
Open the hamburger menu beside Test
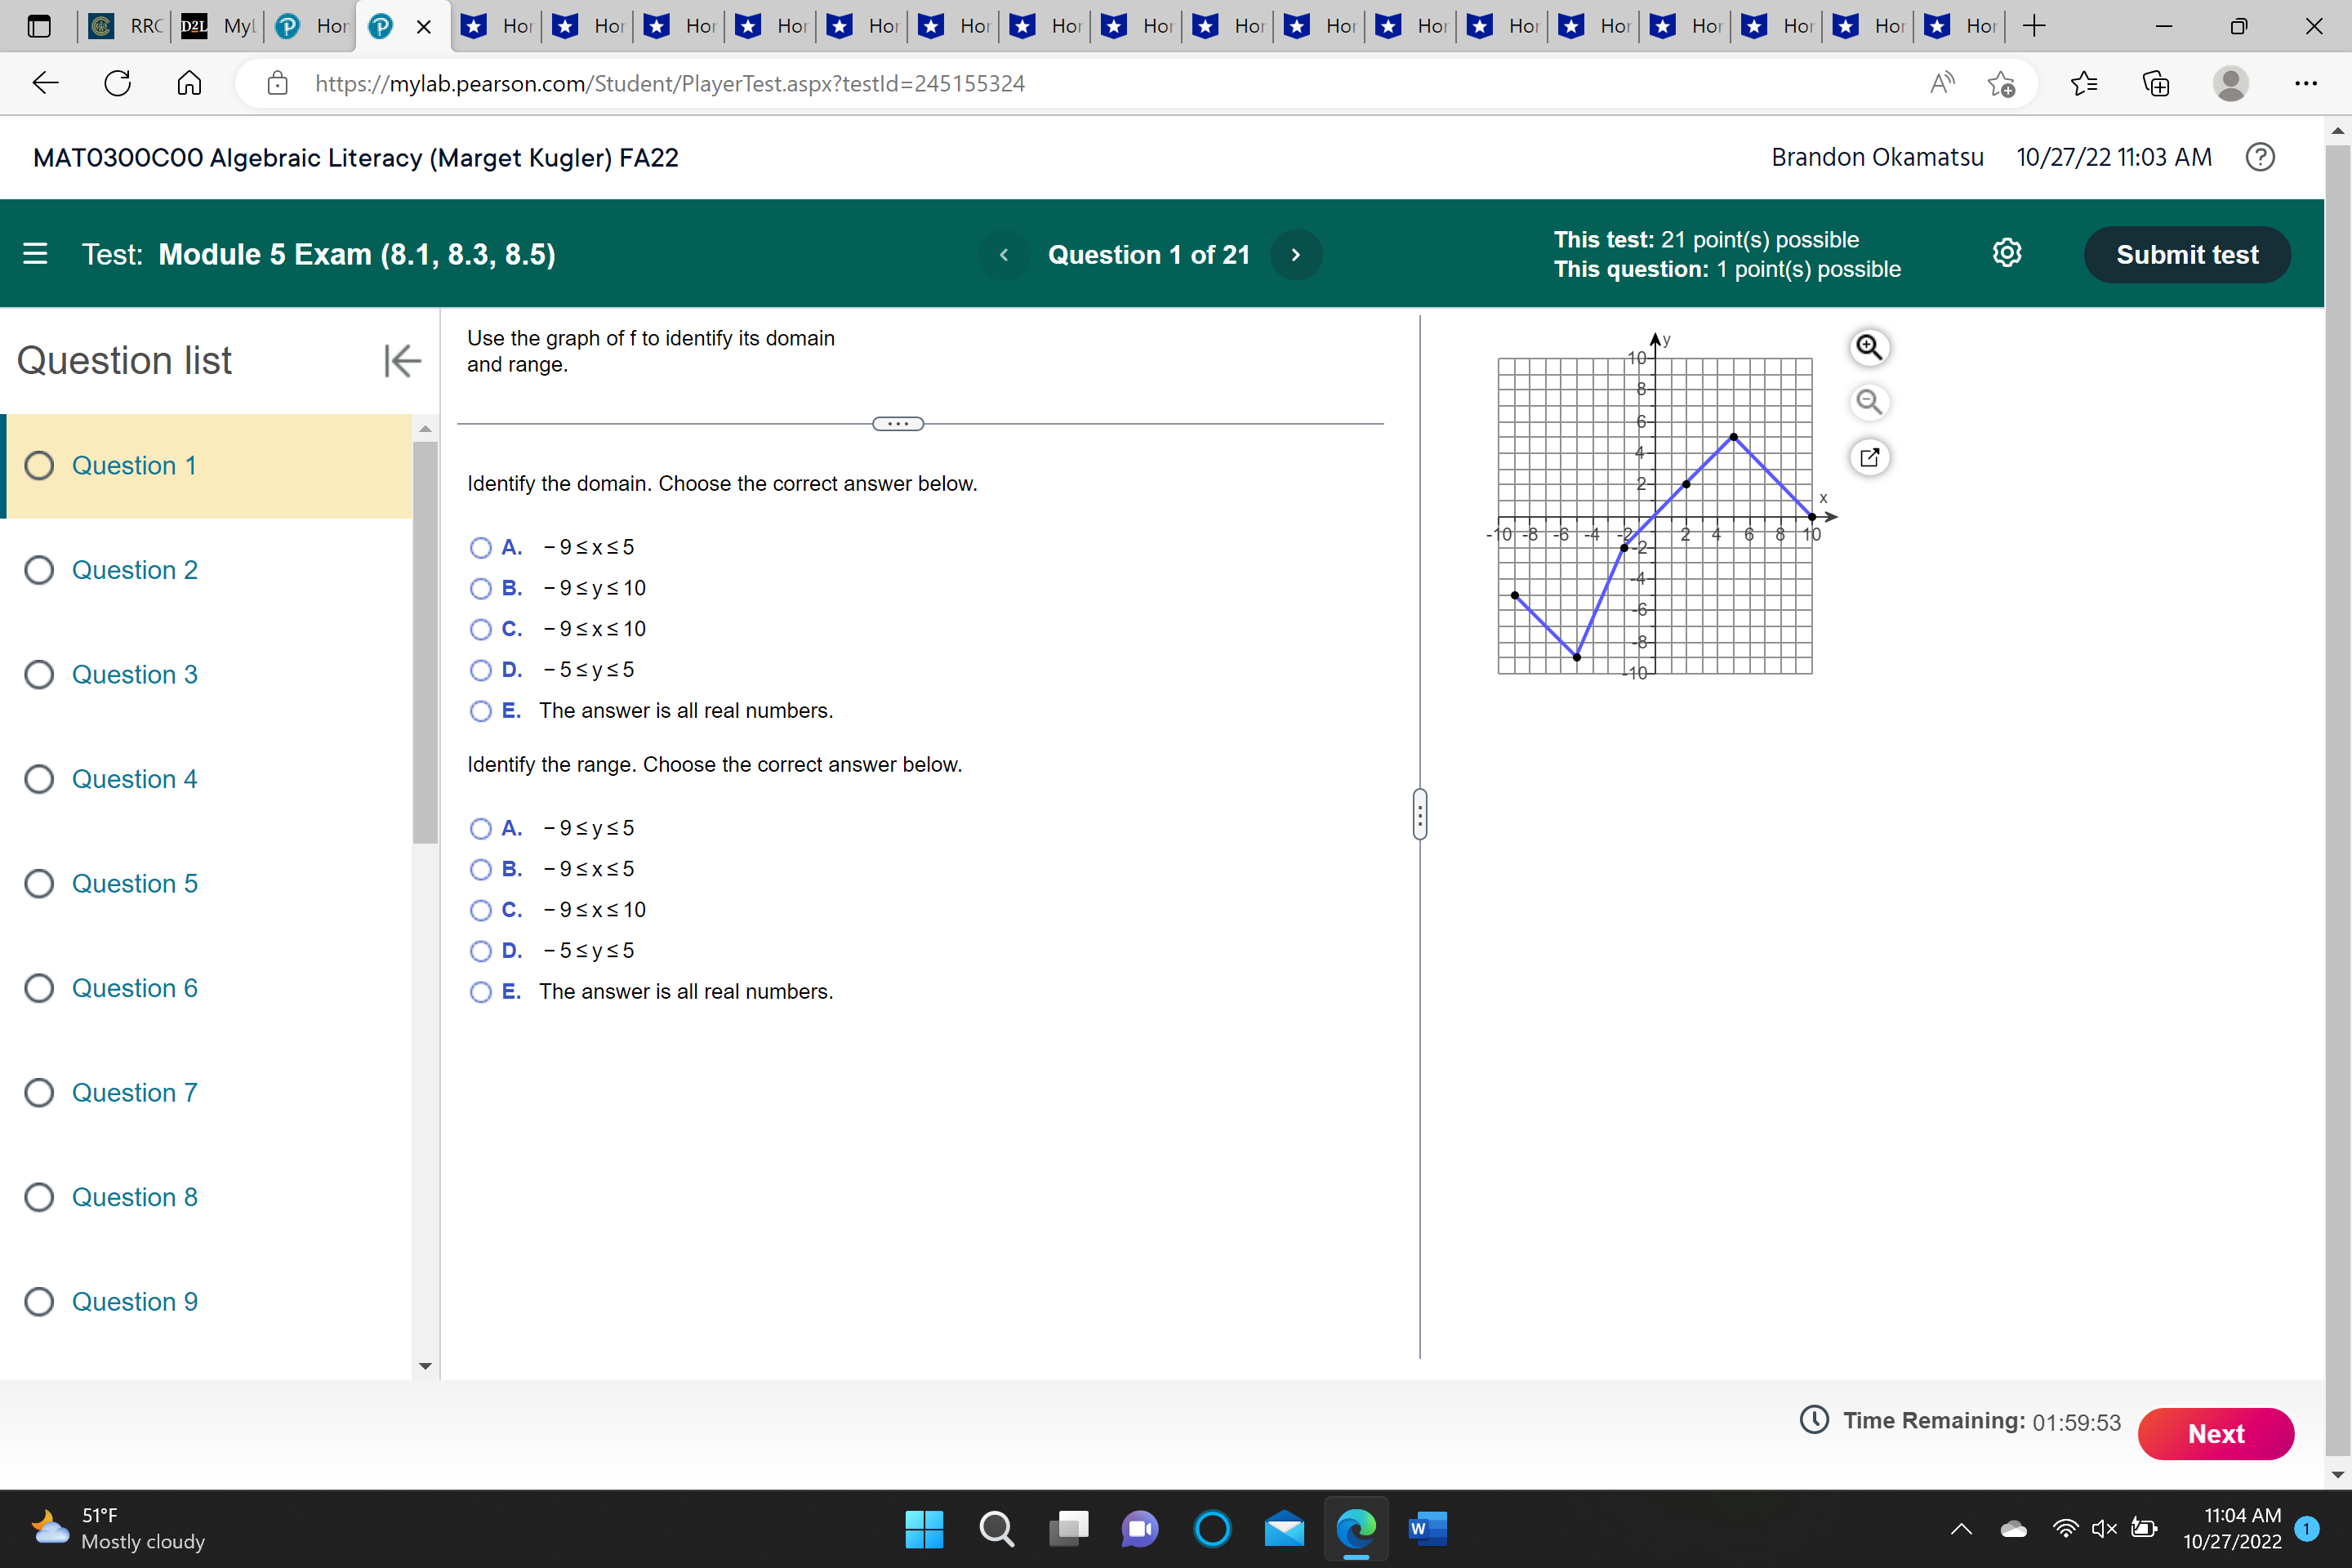[x=35, y=254]
